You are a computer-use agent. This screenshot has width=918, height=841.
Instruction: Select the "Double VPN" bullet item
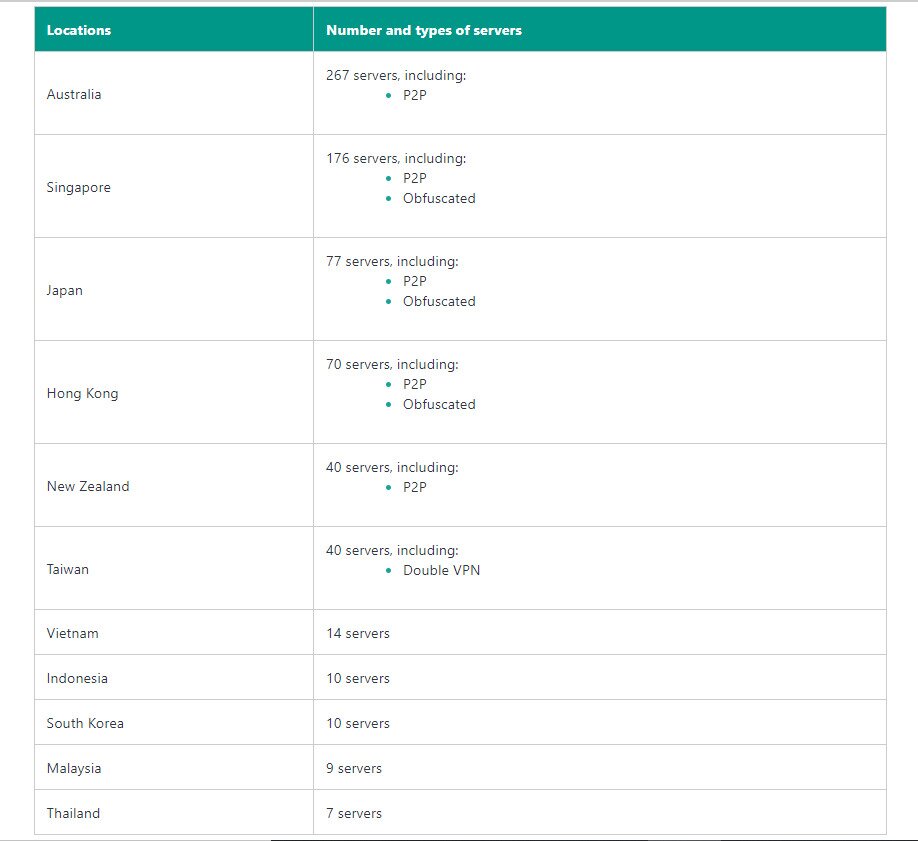tap(441, 570)
